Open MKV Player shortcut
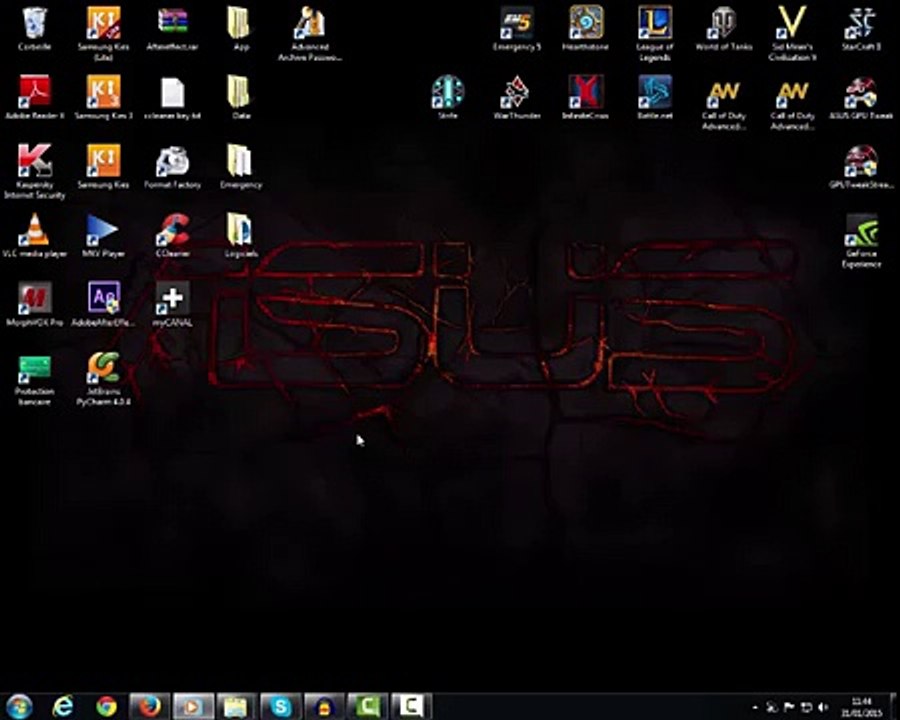The height and width of the screenshot is (720, 900). (x=103, y=235)
